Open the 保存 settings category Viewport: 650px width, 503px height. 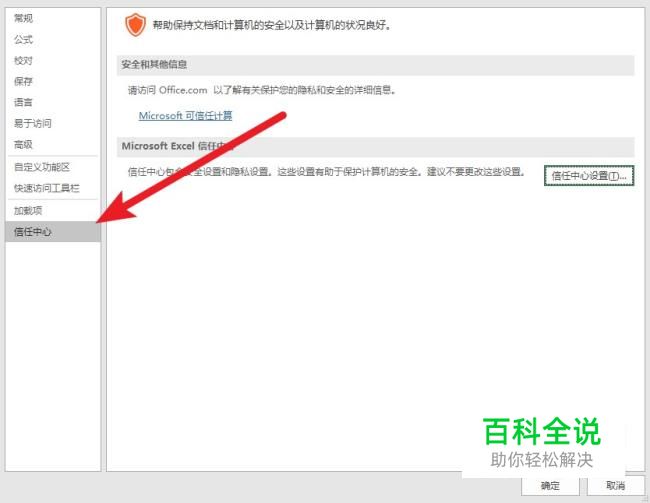pos(52,81)
